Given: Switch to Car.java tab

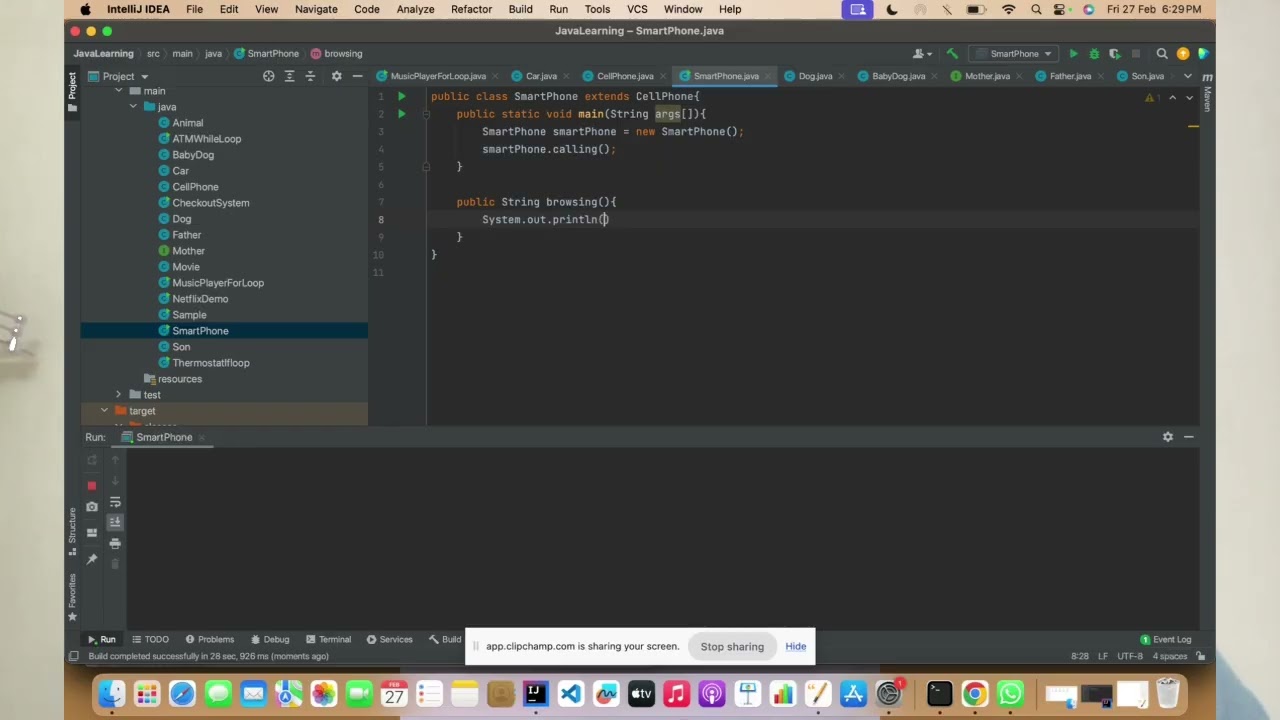Looking at the screenshot, I should point(541,76).
